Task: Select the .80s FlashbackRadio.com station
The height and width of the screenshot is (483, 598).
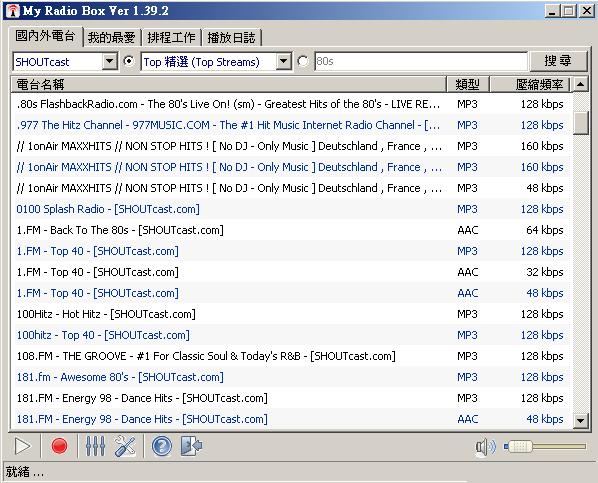Action: coord(292,104)
